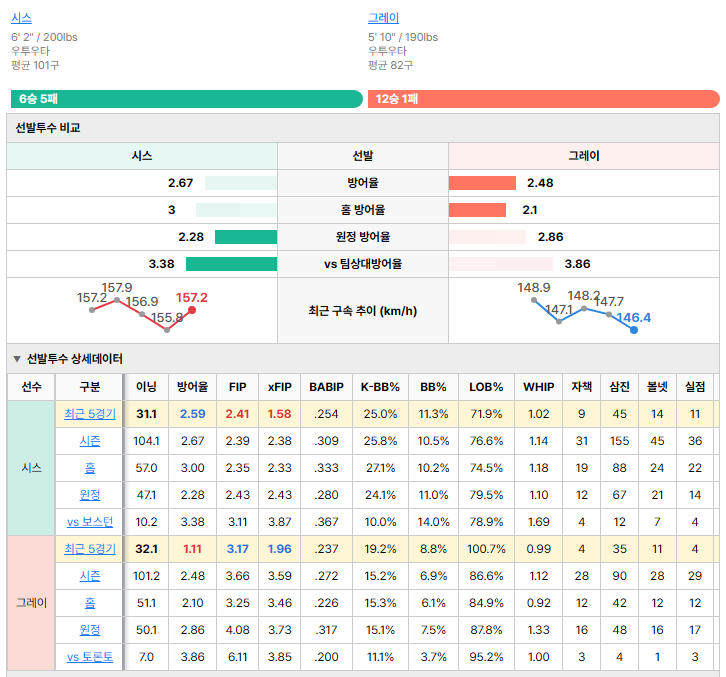Viewport: 726px width, 677px height.
Task: Click the FIP column header
Action: tap(238, 387)
